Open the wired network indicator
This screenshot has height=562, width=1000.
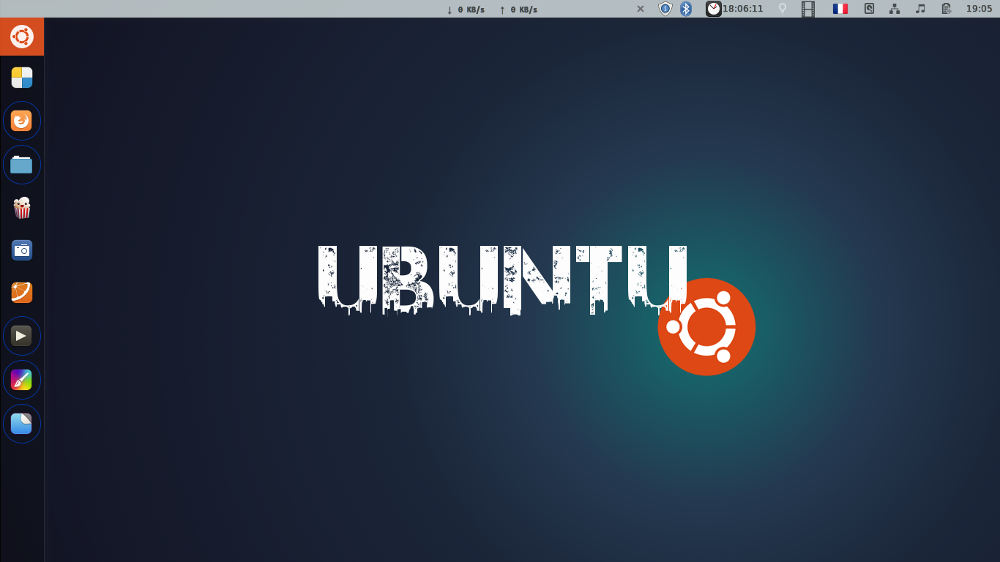(x=895, y=9)
